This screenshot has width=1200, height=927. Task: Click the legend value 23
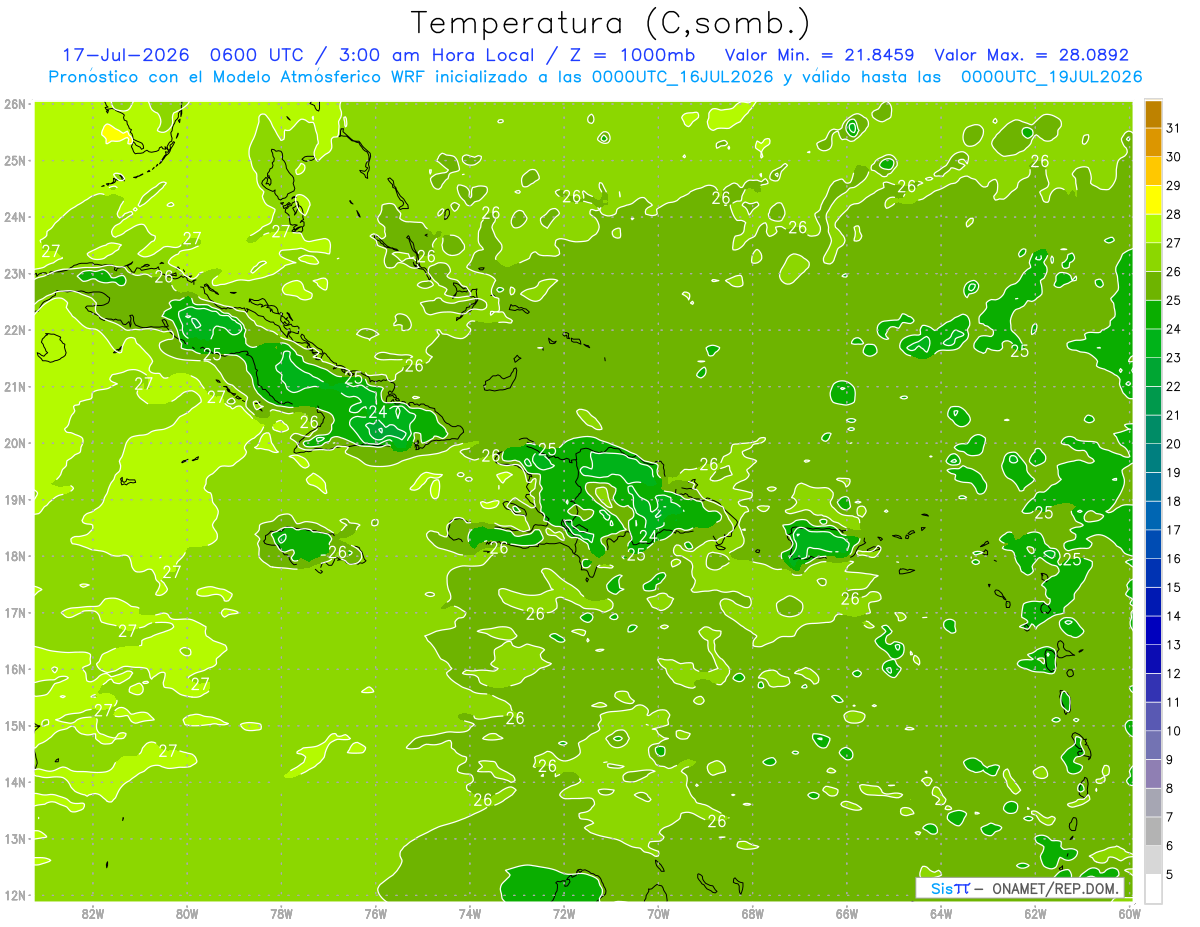tap(1174, 358)
